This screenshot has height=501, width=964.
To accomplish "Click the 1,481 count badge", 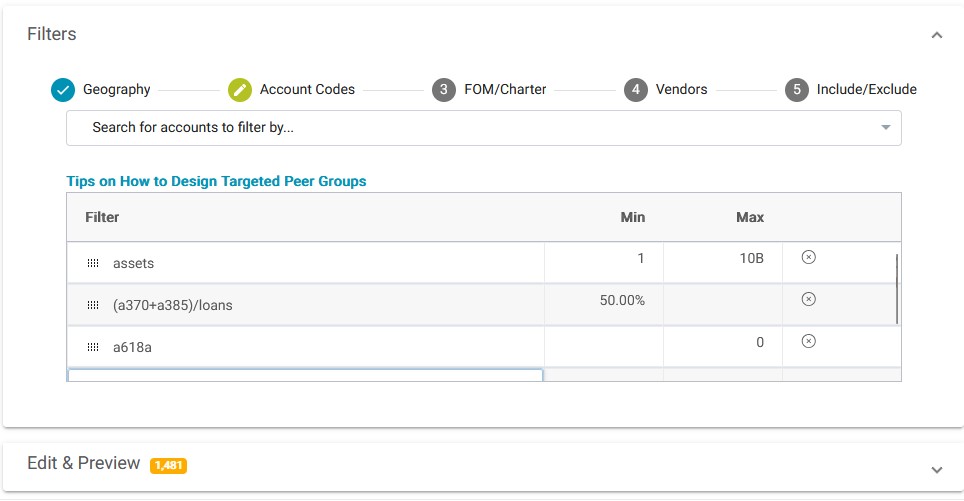I will 168,465.
